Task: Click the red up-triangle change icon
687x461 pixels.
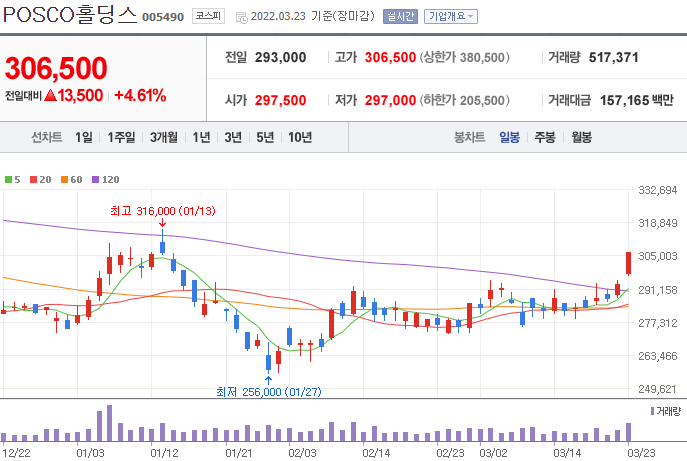Action: tap(50, 95)
